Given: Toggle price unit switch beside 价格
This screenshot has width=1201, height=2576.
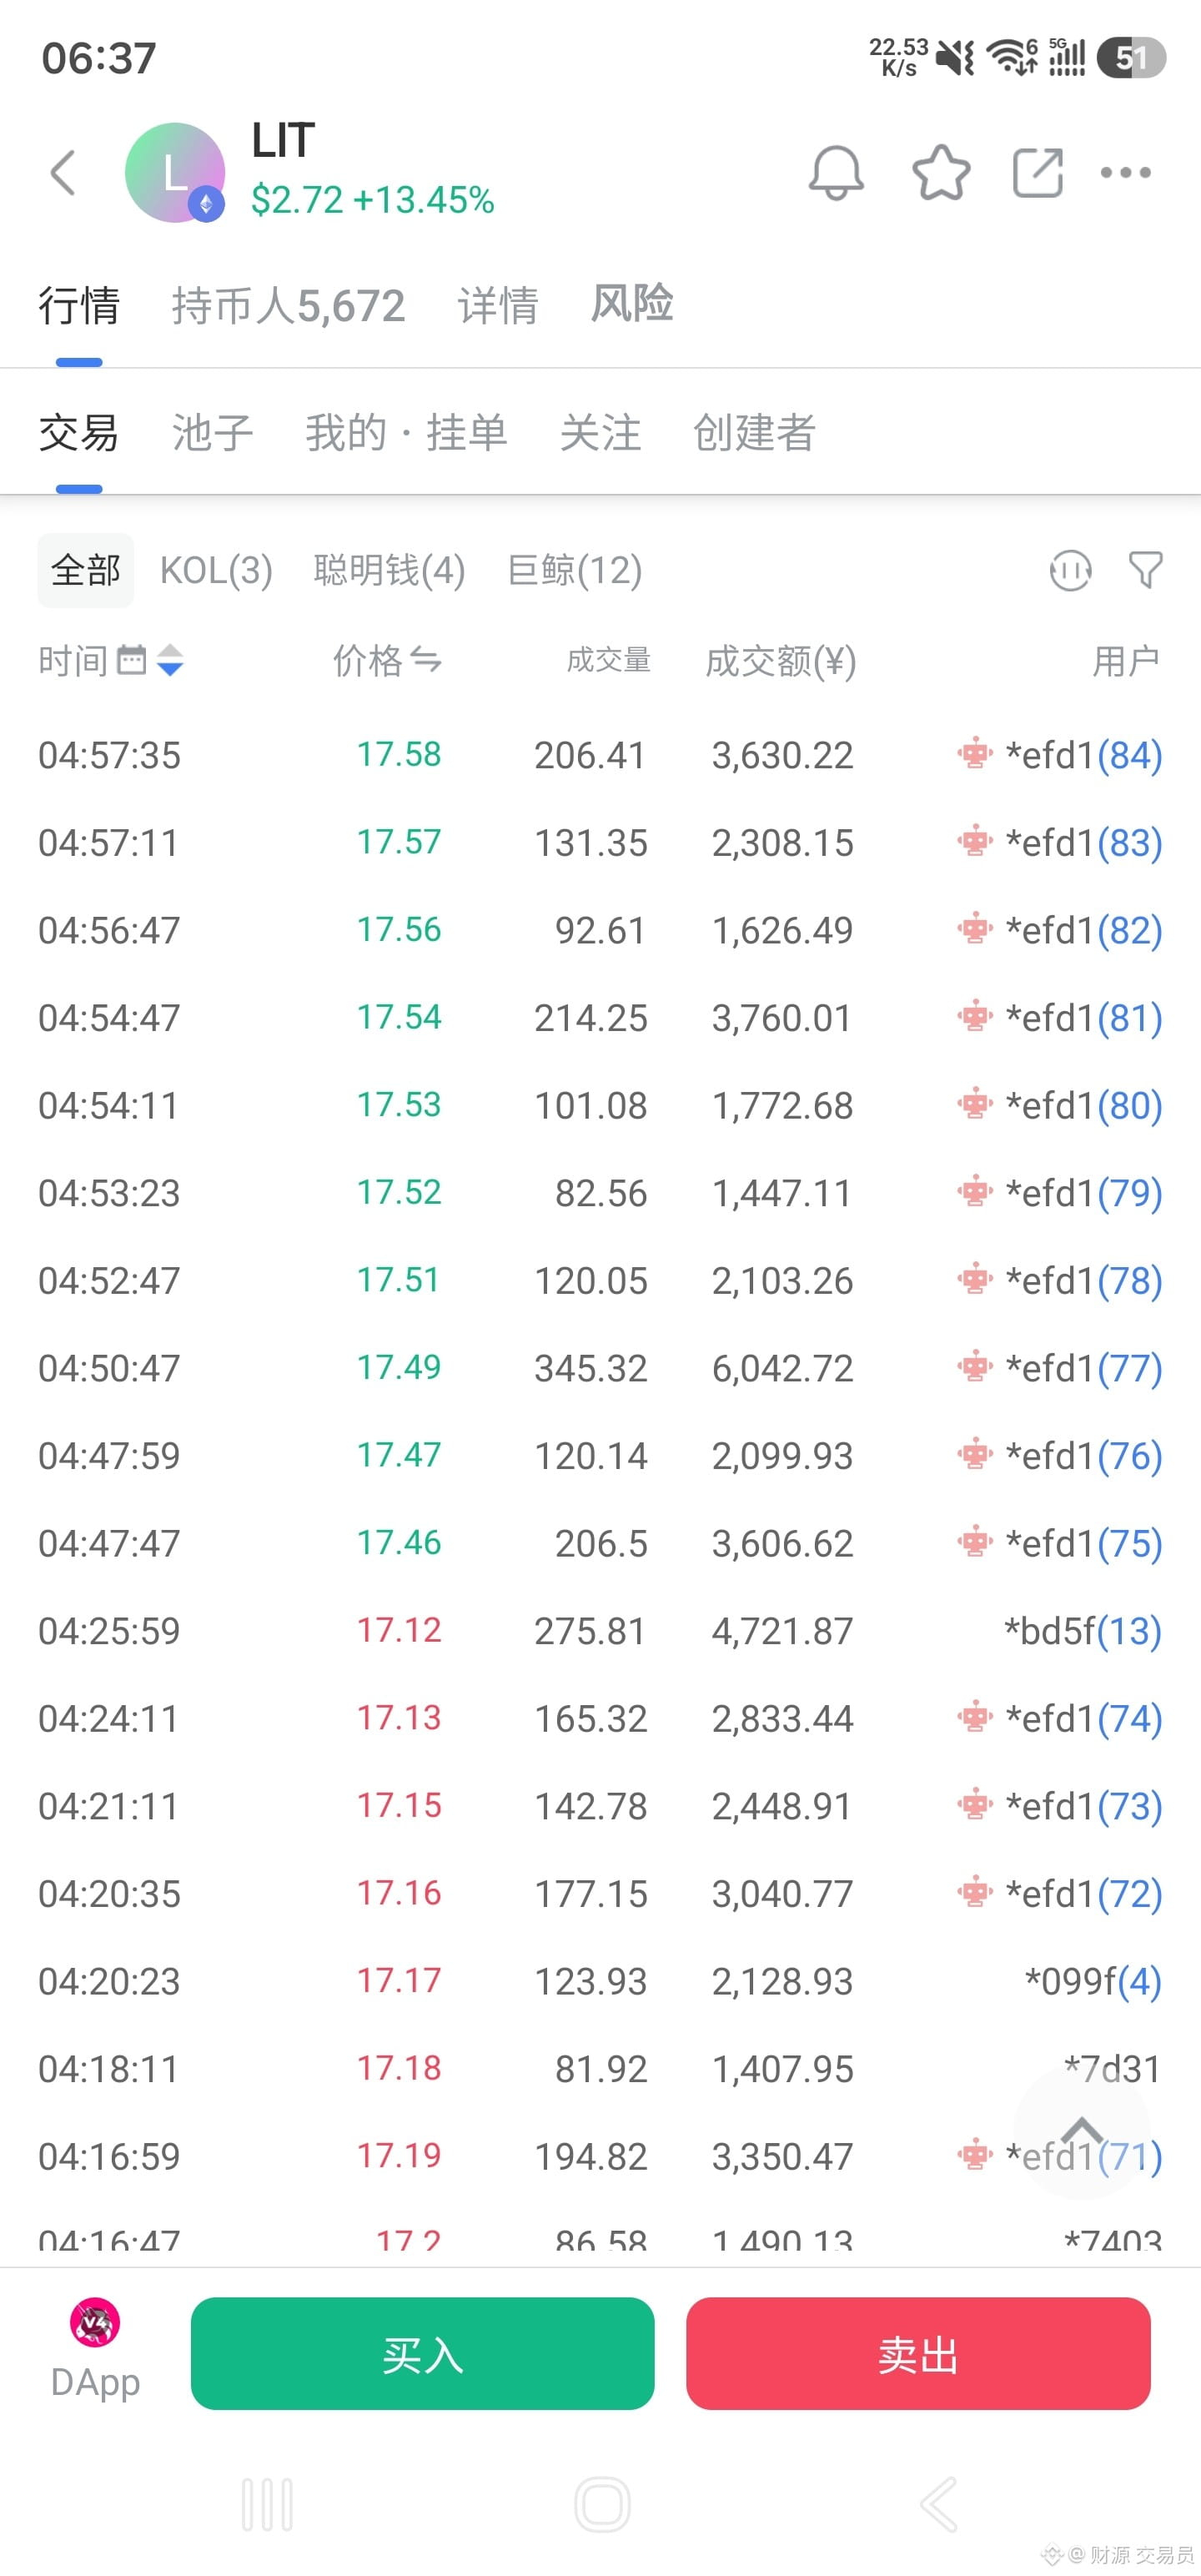Looking at the screenshot, I should [x=426, y=660].
